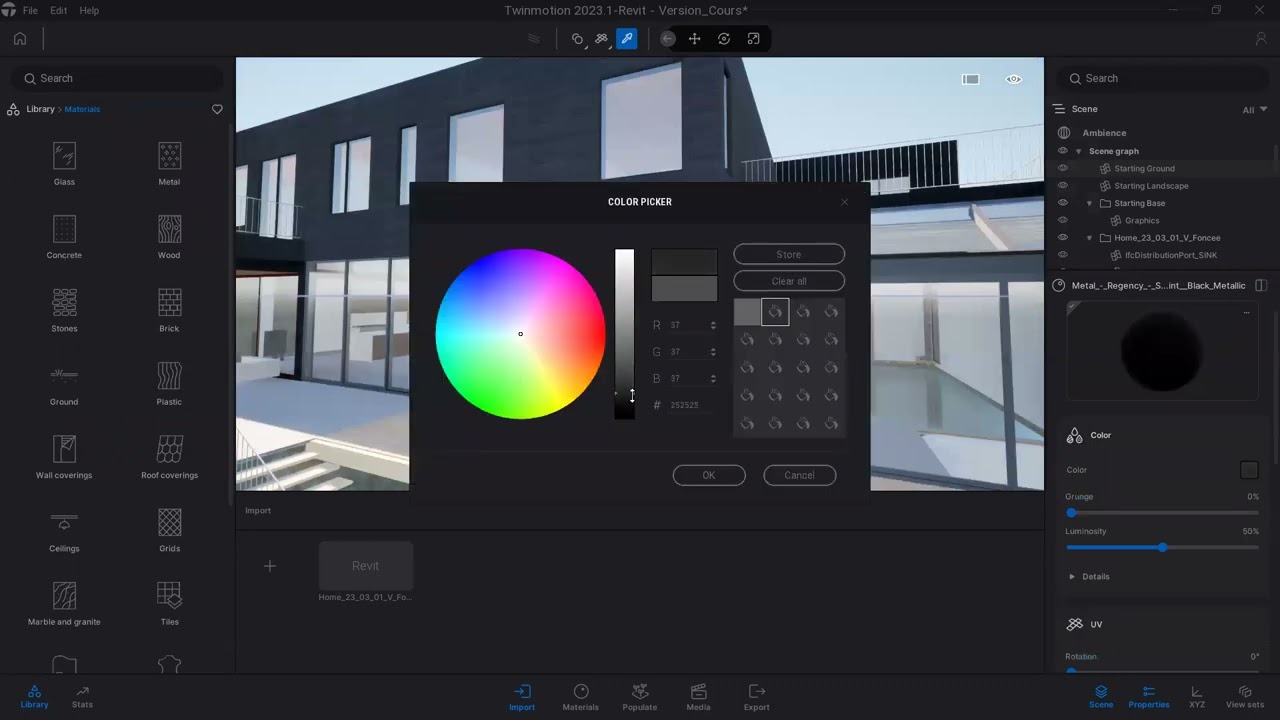Open the Scene panel hamburger menu
The height and width of the screenshot is (720, 1280).
point(1059,109)
